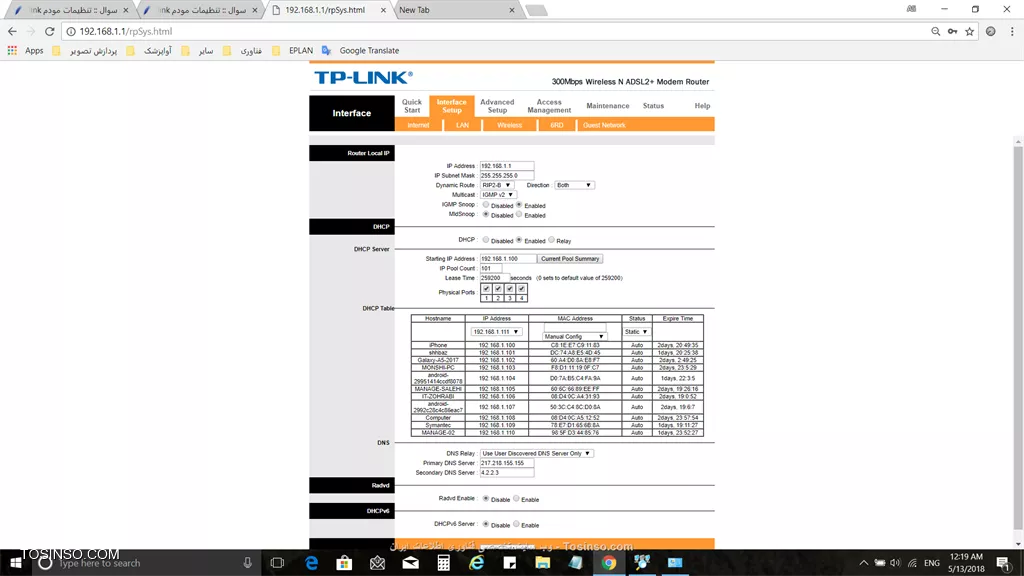Open the Direction dropdown

click(574, 185)
